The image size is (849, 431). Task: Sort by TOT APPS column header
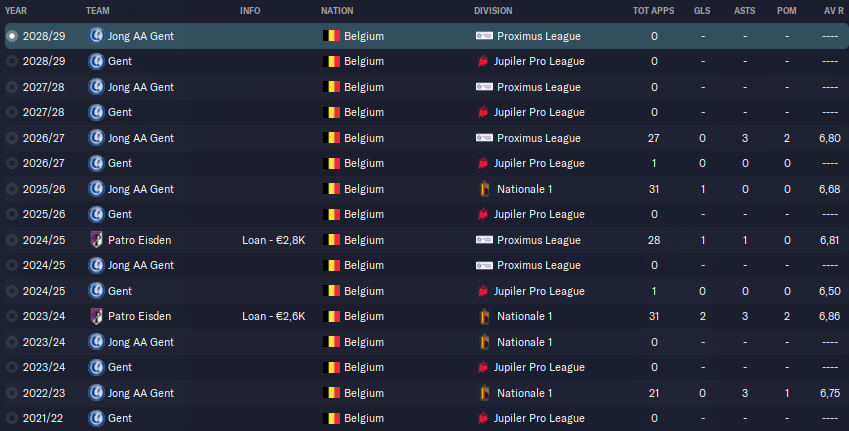click(654, 11)
